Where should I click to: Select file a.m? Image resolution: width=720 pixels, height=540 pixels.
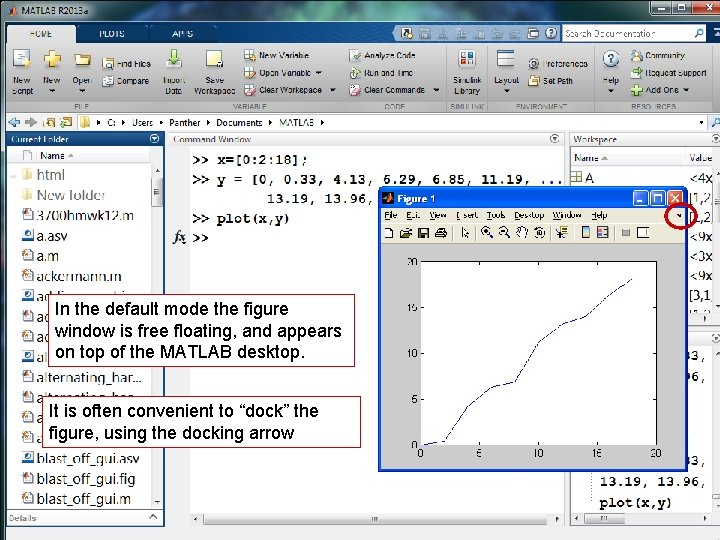(x=40, y=256)
